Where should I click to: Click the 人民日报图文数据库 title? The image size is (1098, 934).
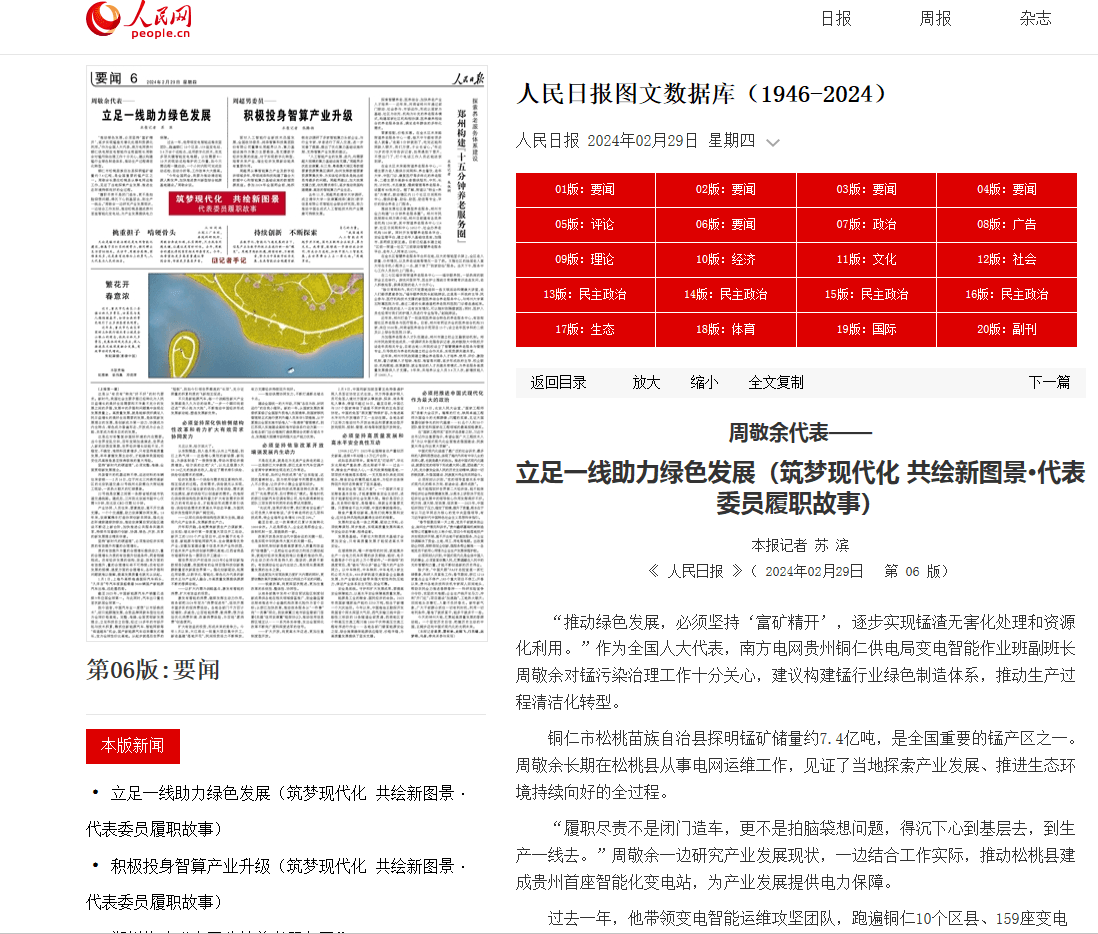(702, 94)
